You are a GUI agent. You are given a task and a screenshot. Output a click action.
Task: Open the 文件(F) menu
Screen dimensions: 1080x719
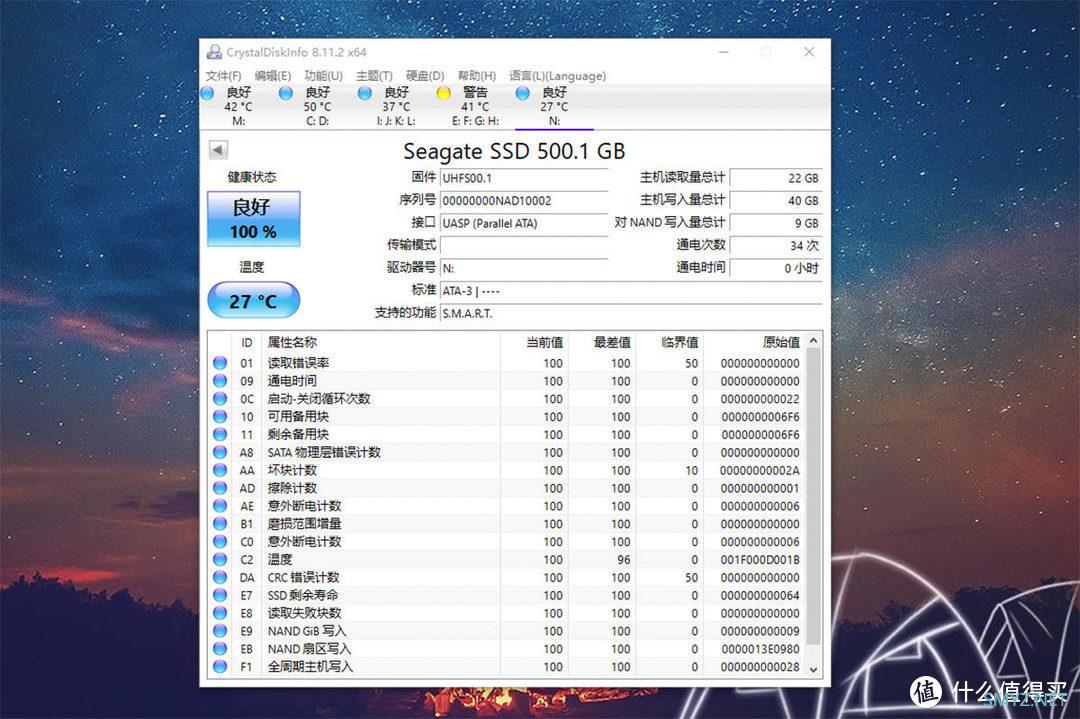coord(223,76)
